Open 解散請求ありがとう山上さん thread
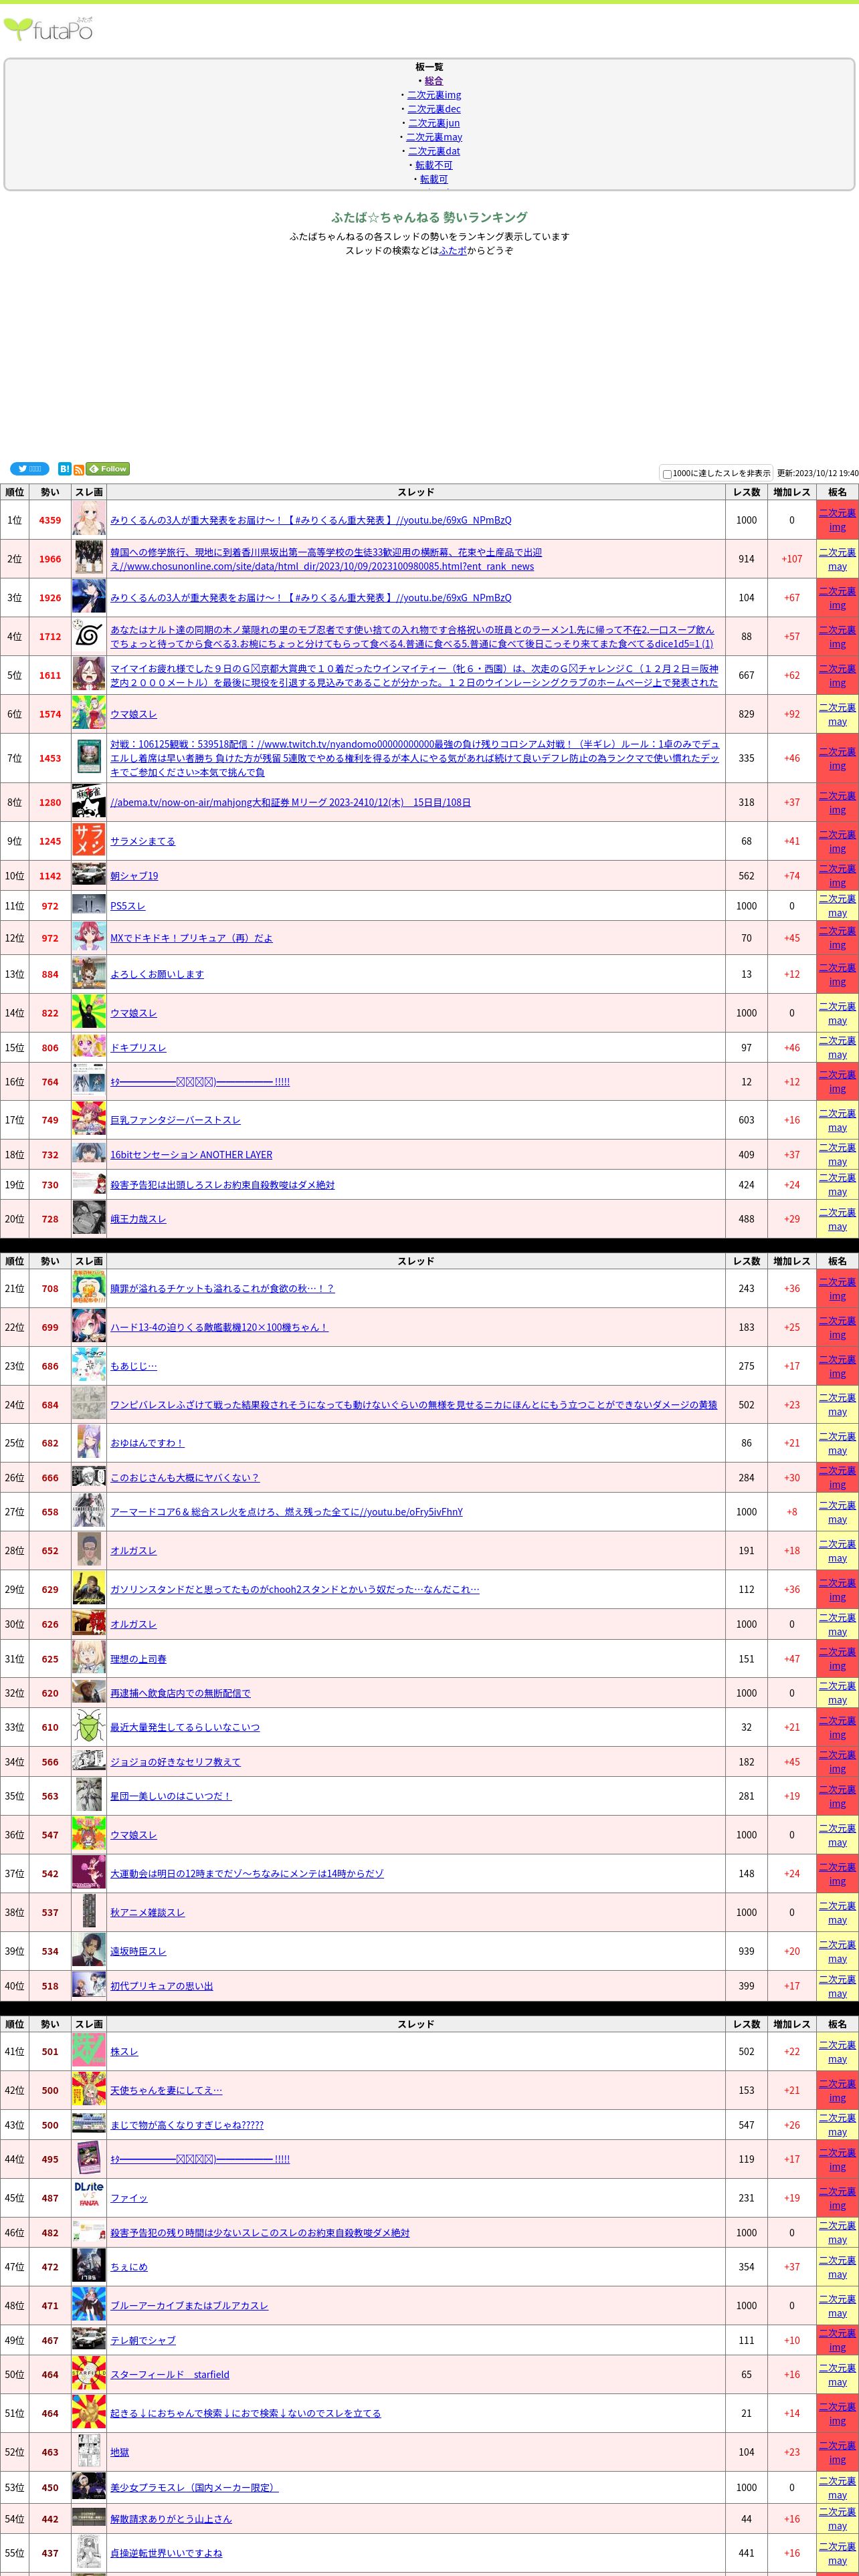The height and width of the screenshot is (2576, 859). 171,2519
